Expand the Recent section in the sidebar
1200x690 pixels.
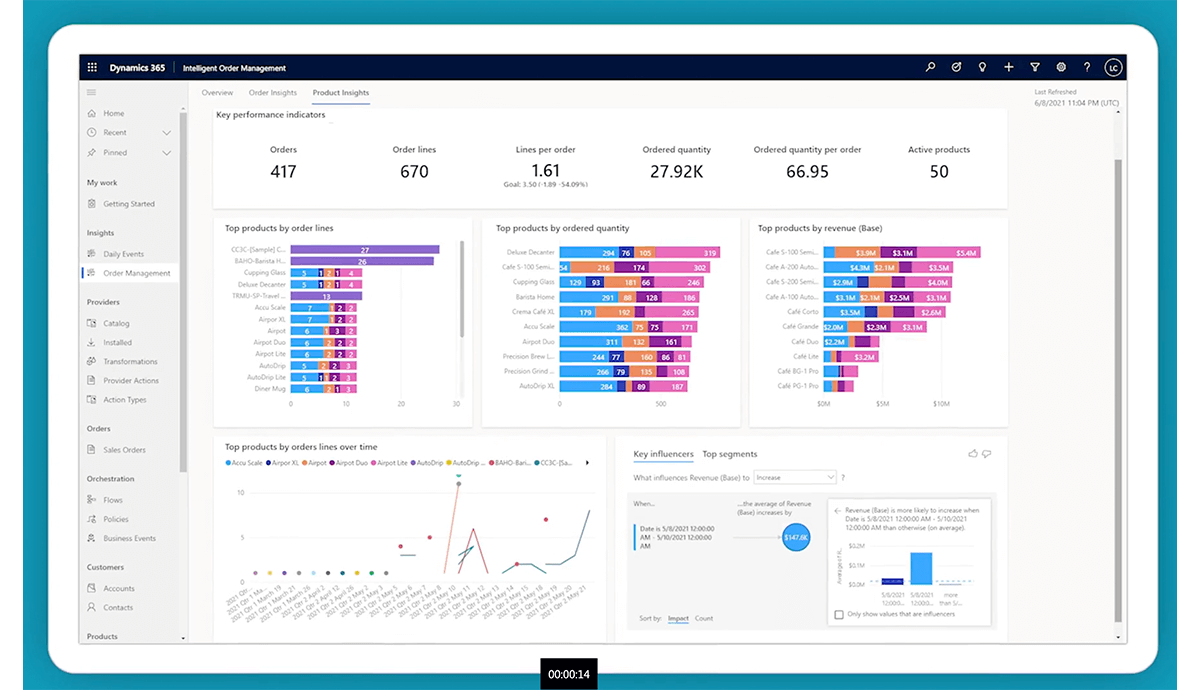coord(166,132)
